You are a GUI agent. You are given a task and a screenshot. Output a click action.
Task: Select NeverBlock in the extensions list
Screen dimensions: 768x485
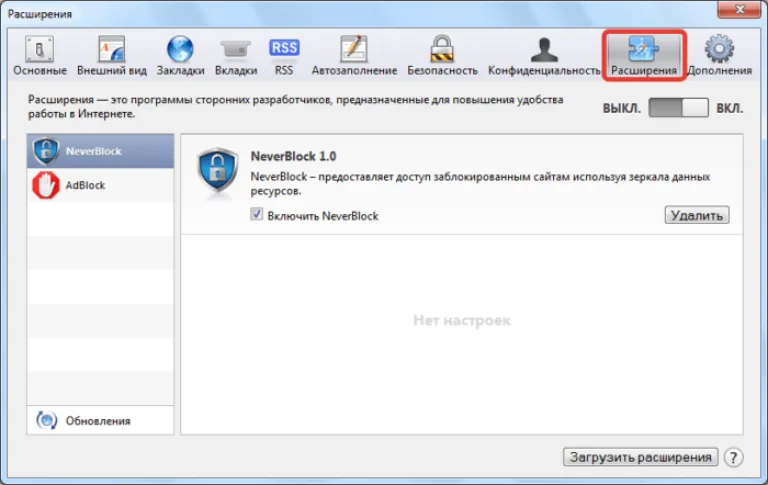[100, 151]
